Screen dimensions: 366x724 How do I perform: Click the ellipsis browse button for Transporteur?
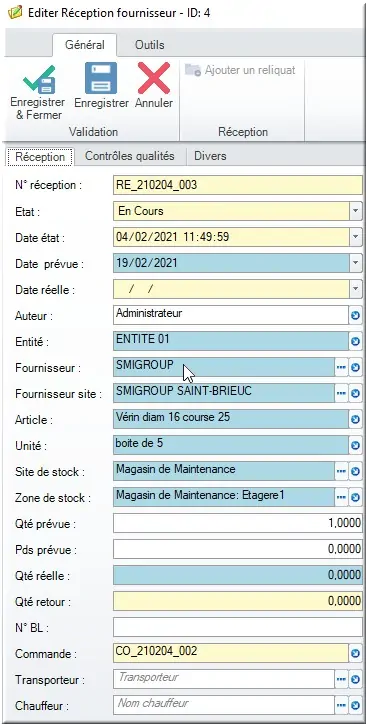341,679
